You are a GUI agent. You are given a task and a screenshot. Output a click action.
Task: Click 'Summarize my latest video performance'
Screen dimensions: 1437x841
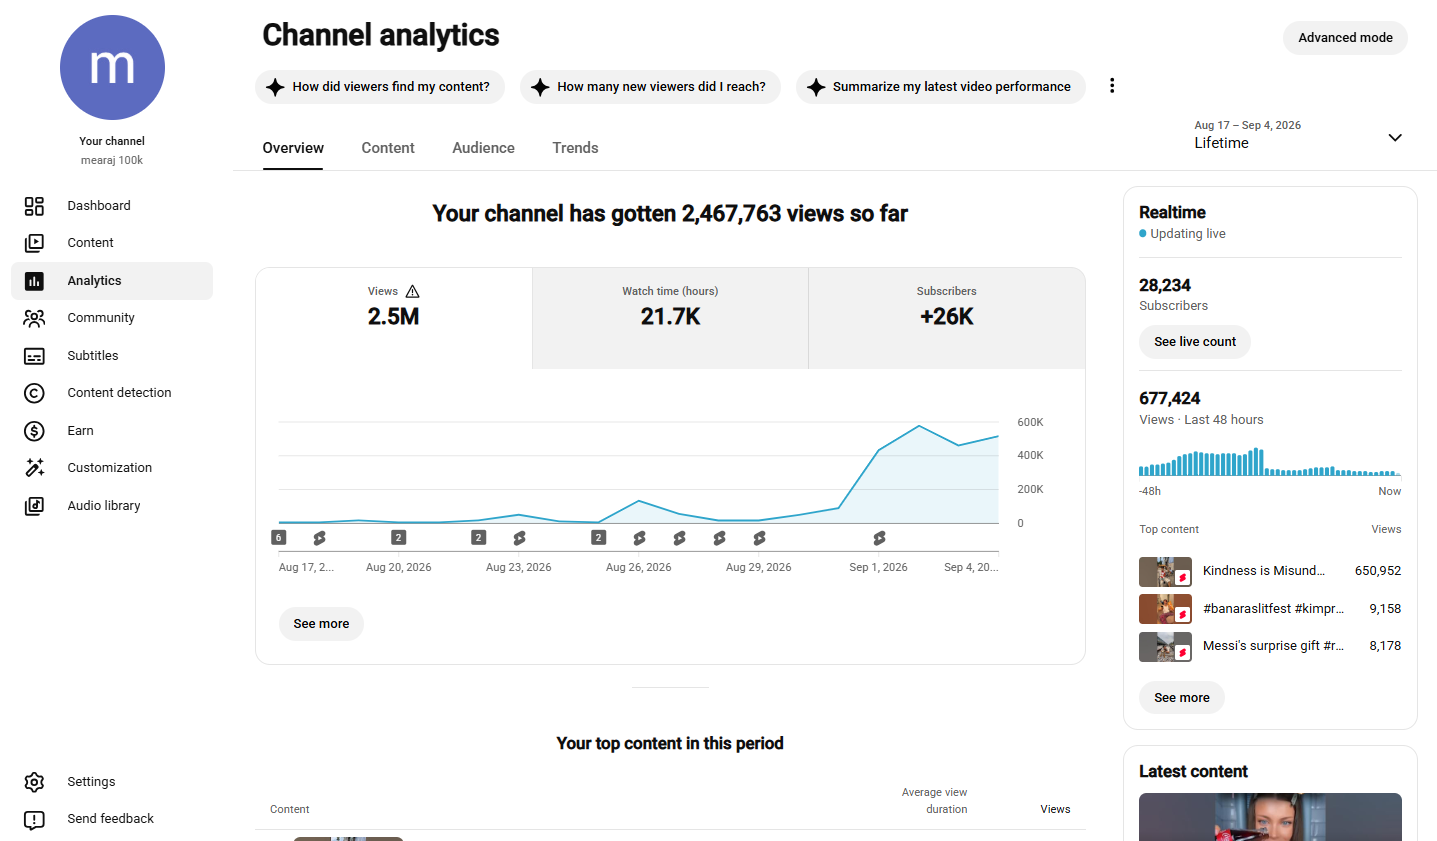point(941,87)
